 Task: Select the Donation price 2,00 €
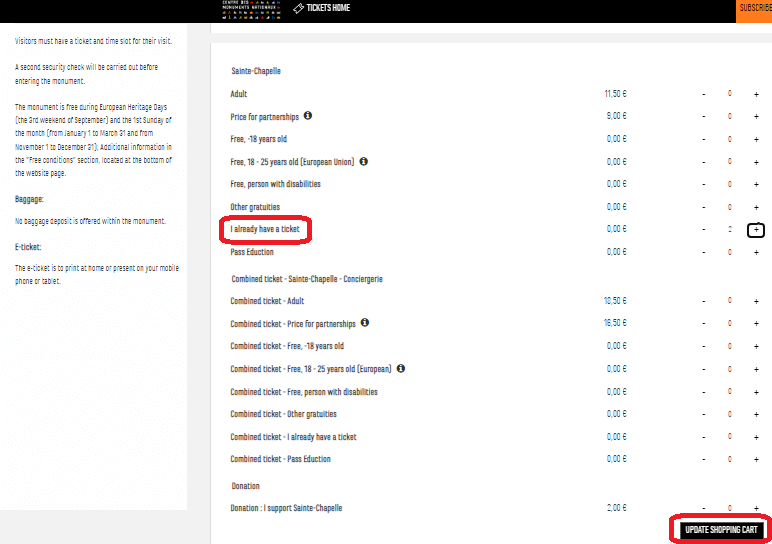click(616, 508)
